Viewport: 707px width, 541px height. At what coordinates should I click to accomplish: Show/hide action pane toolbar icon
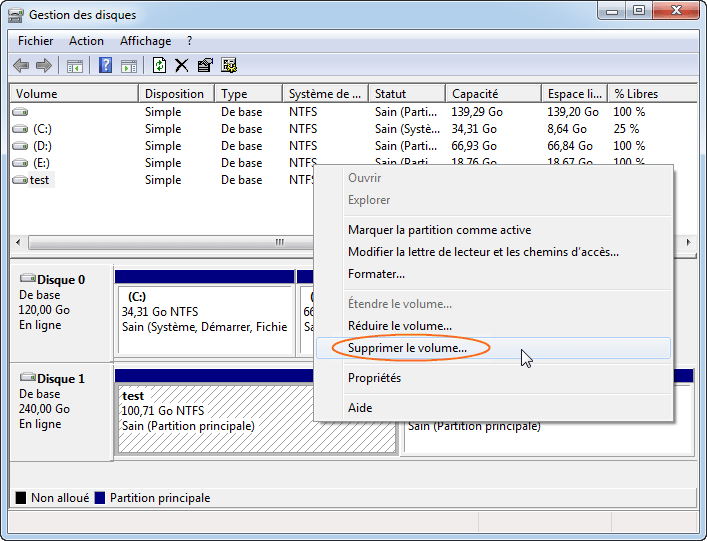pos(129,66)
